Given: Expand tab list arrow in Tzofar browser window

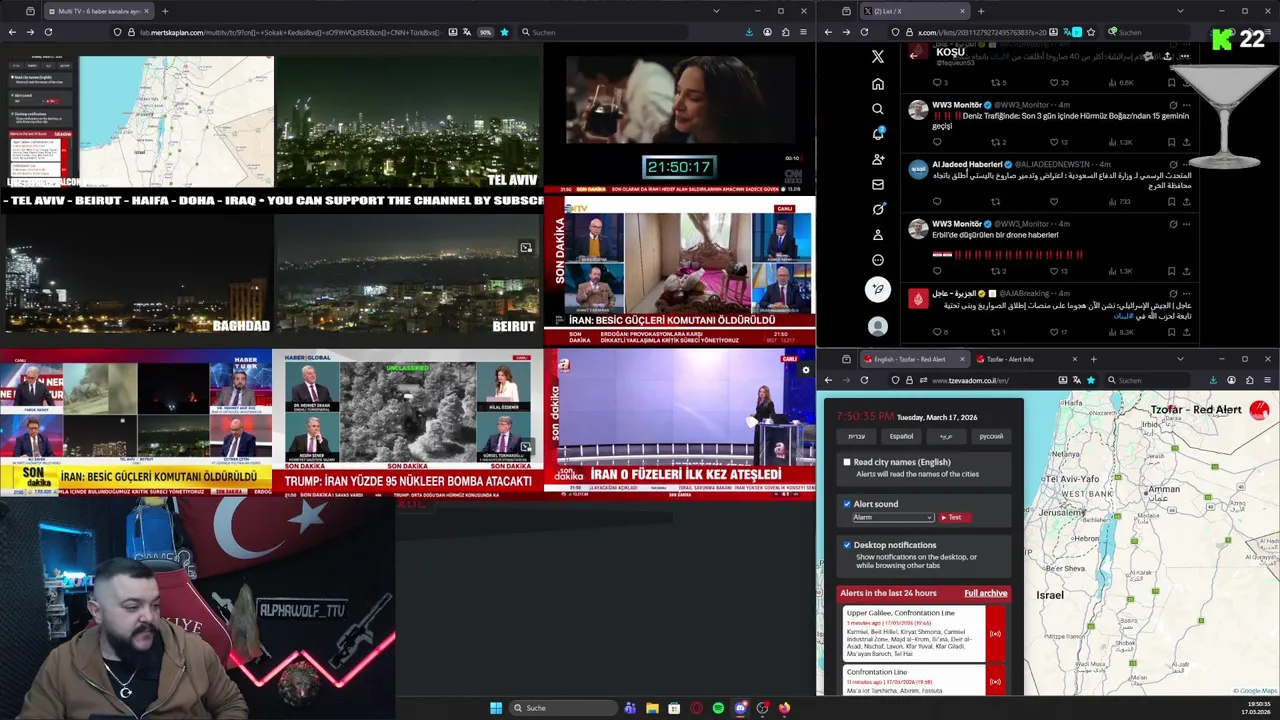Looking at the screenshot, I should tap(1180, 359).
